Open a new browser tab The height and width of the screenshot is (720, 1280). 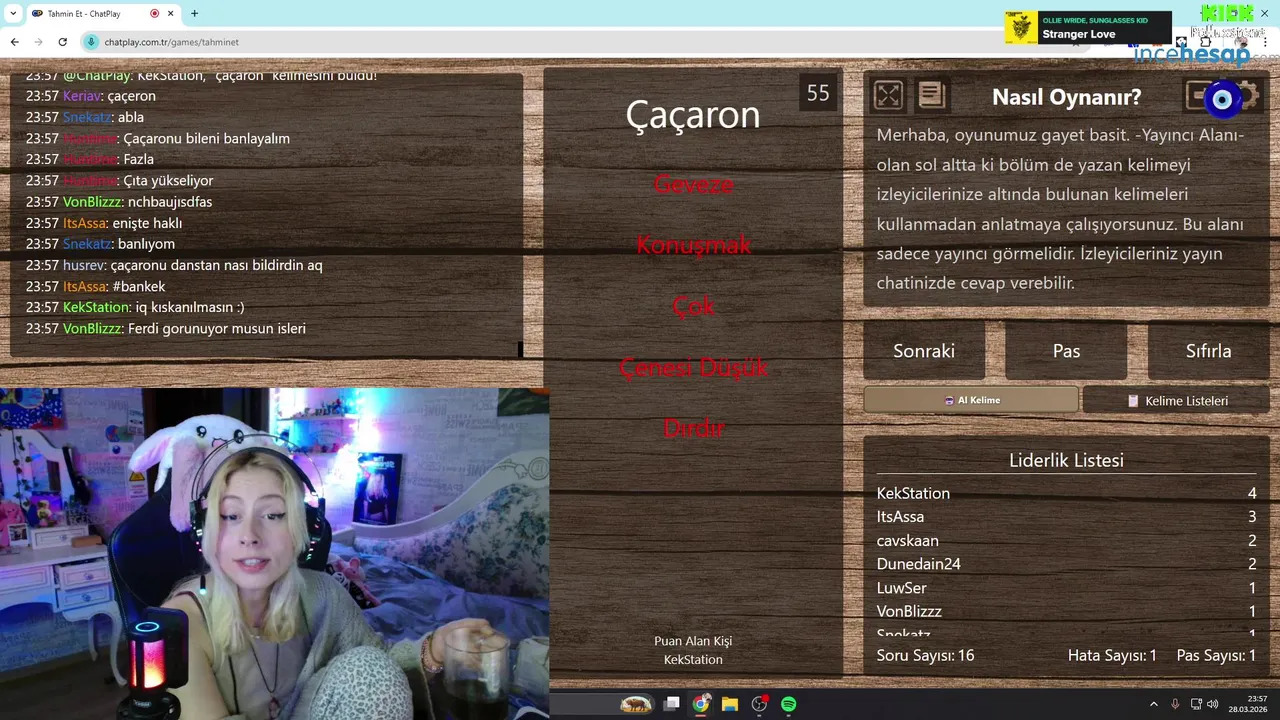(x=194, y=13)
